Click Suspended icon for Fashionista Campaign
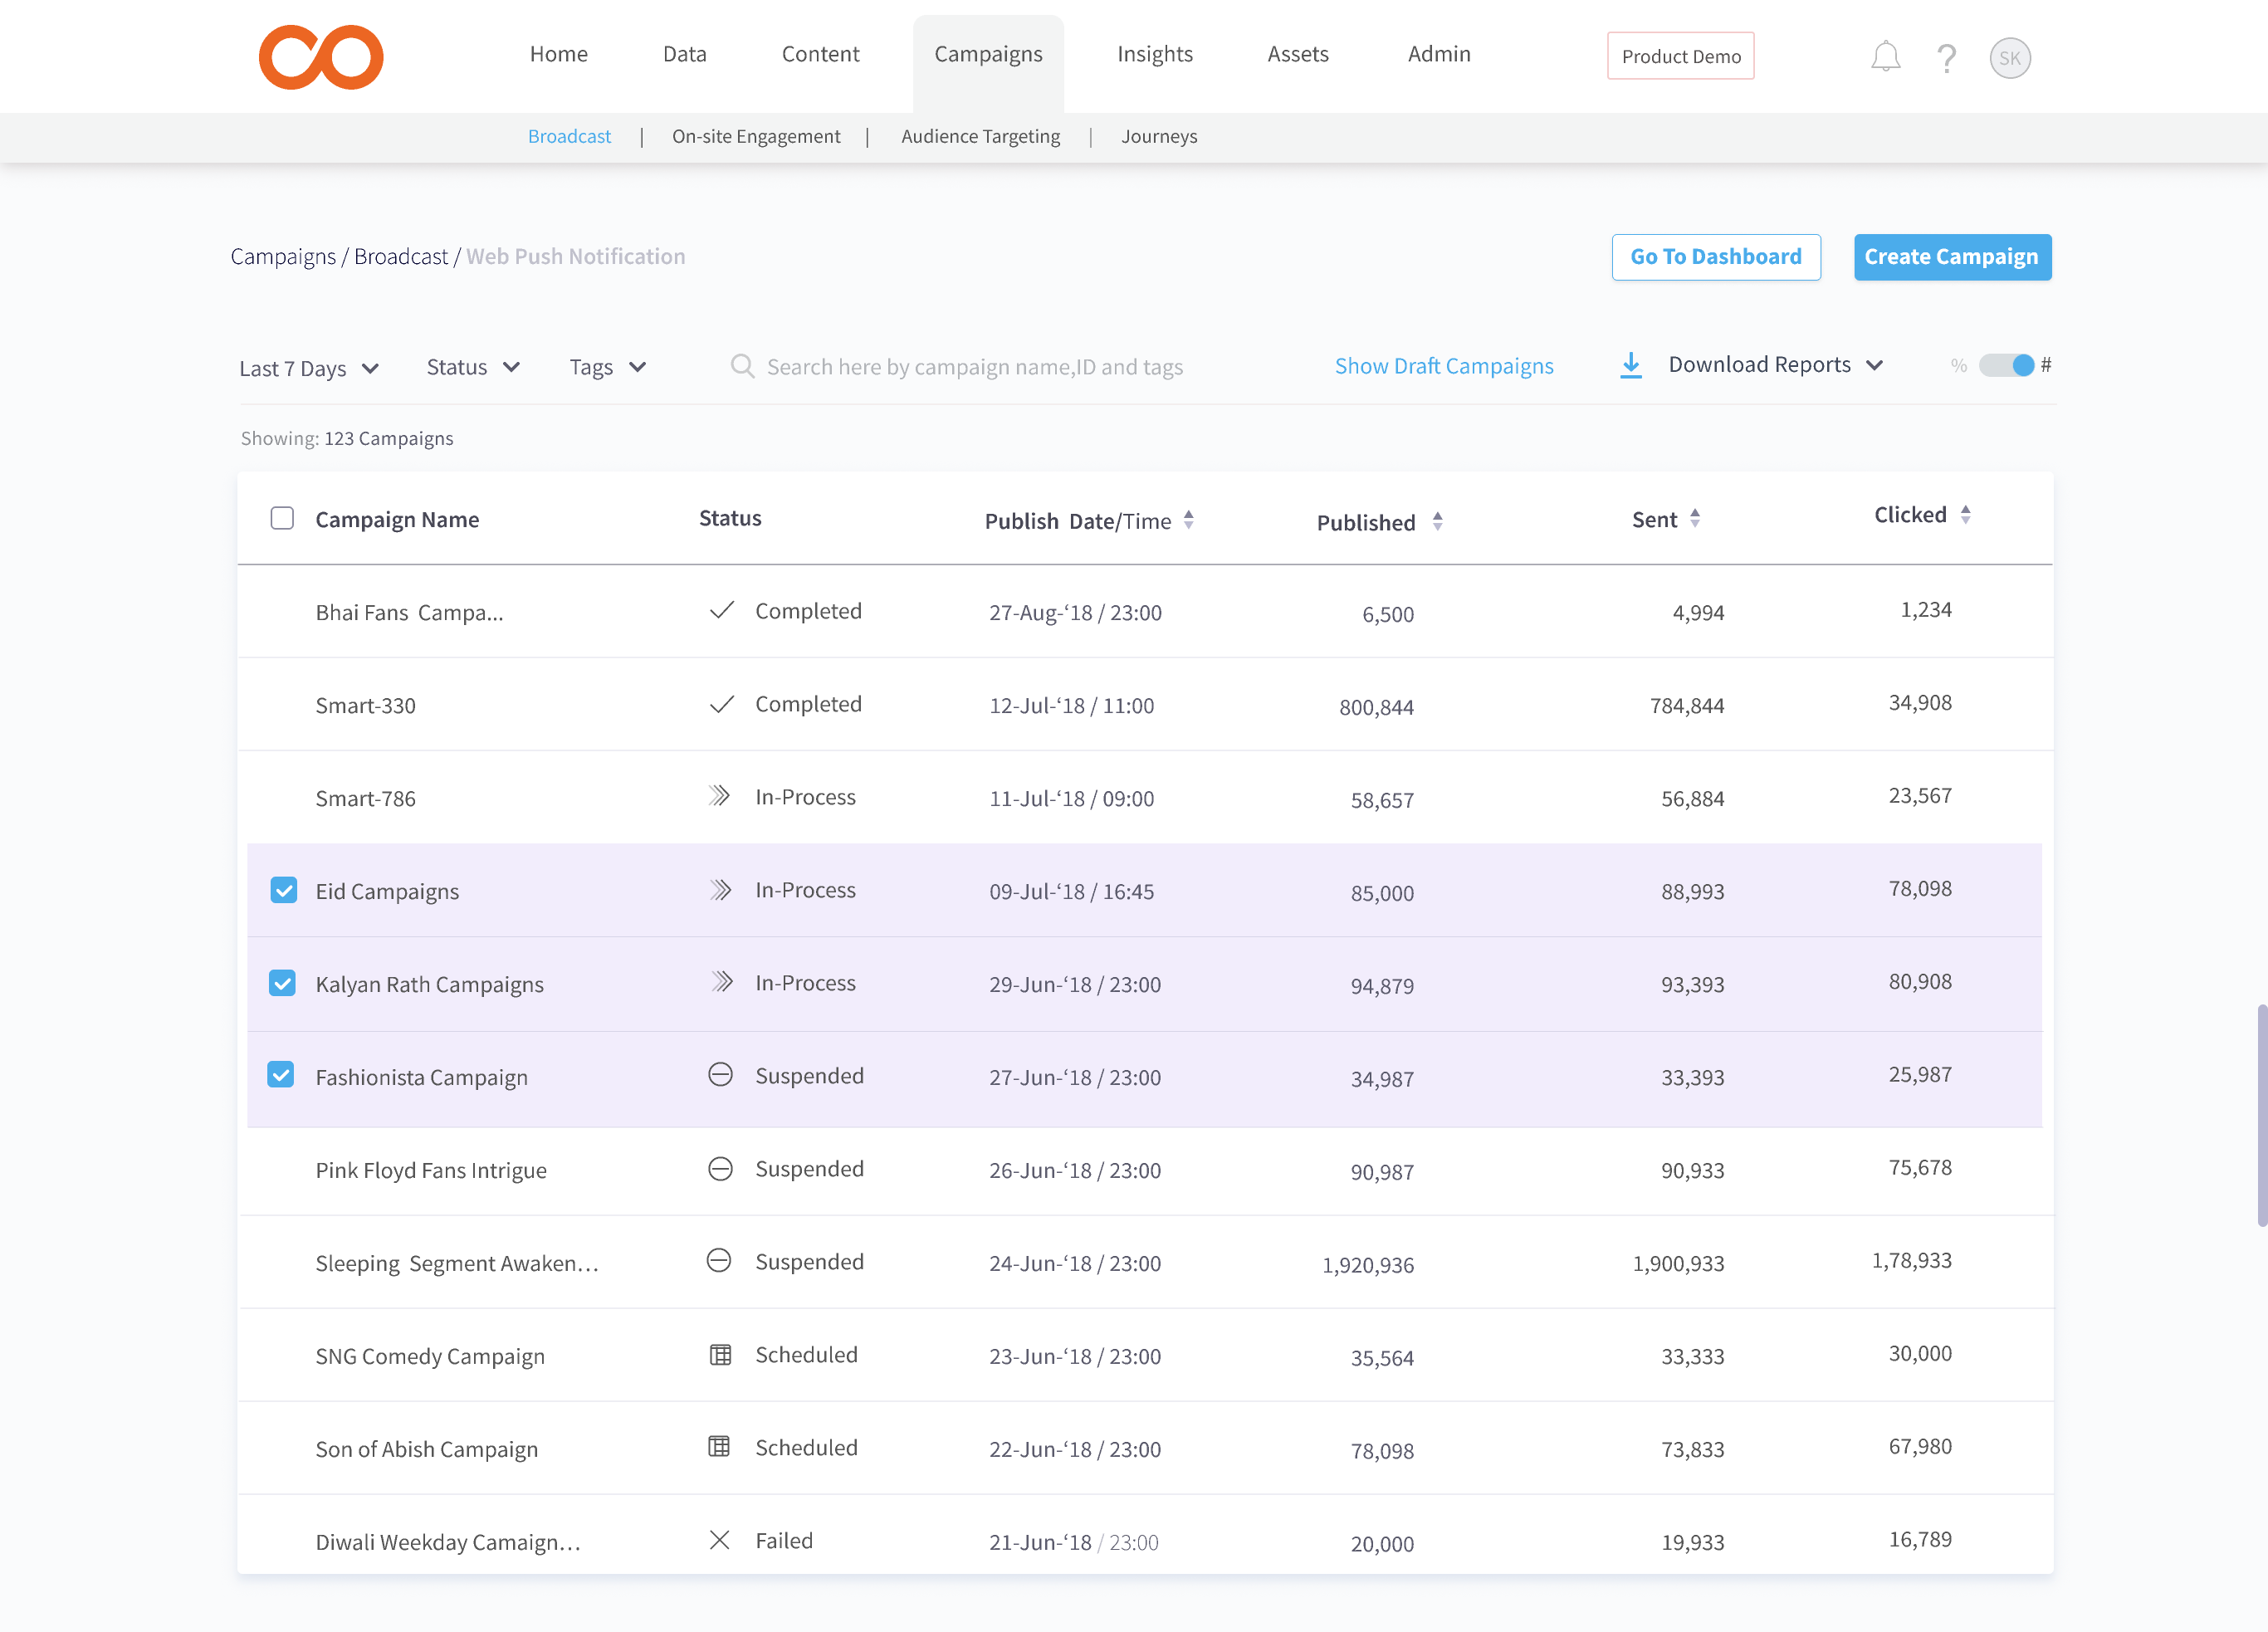 pyautogui.click(x=720, y=1075)
